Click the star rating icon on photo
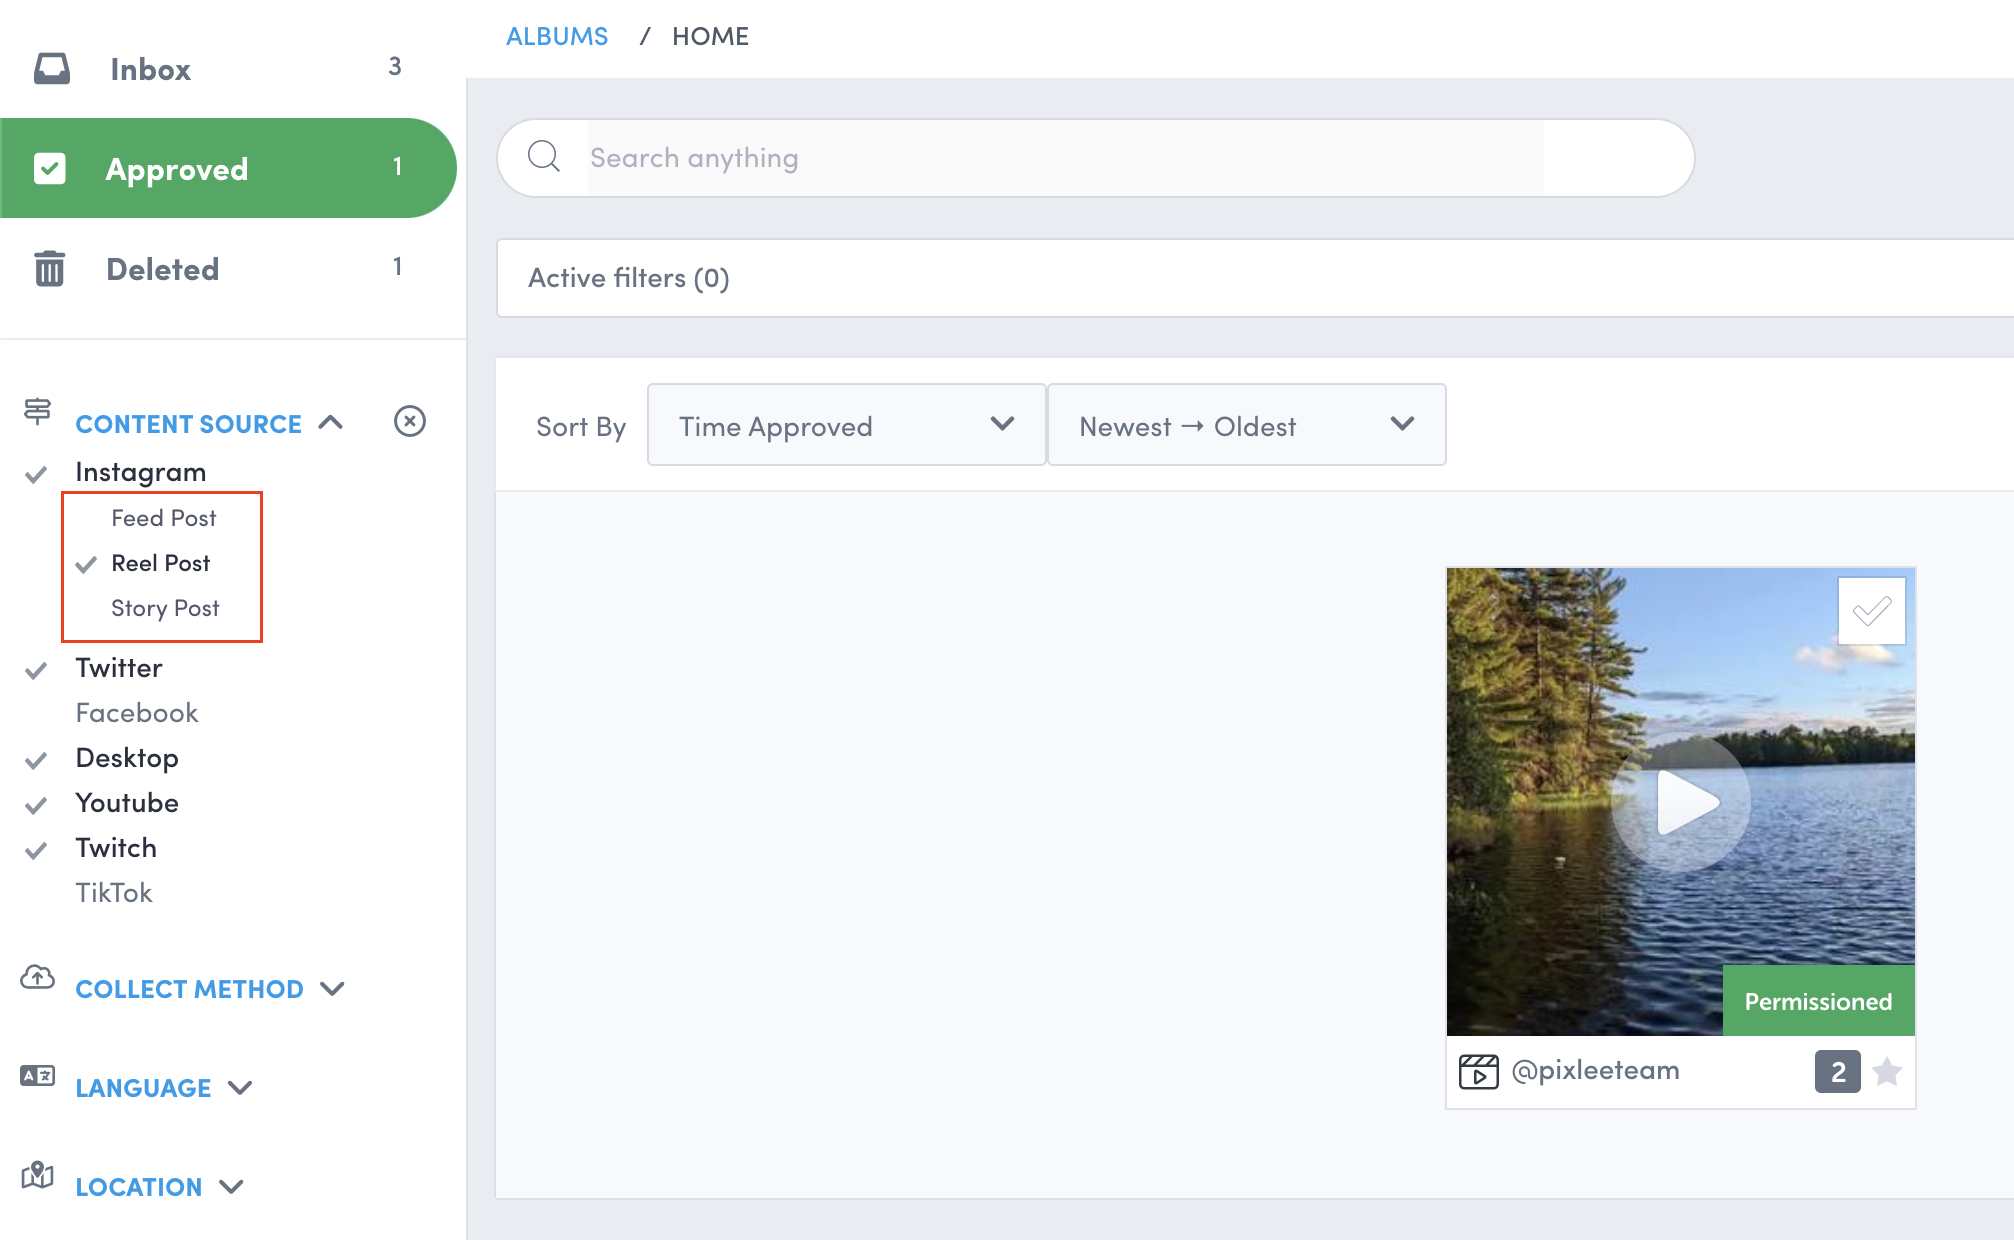Viewport: 2014px width, 1240px height. (x=1887, y=1072)
